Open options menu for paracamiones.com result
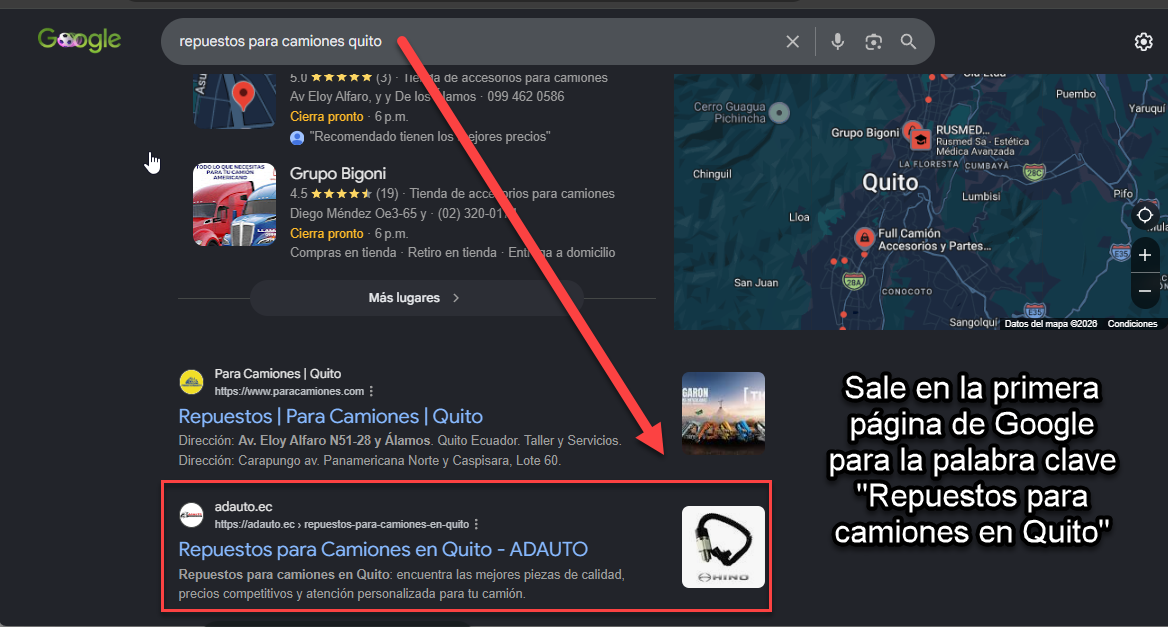 pos(371,391)
